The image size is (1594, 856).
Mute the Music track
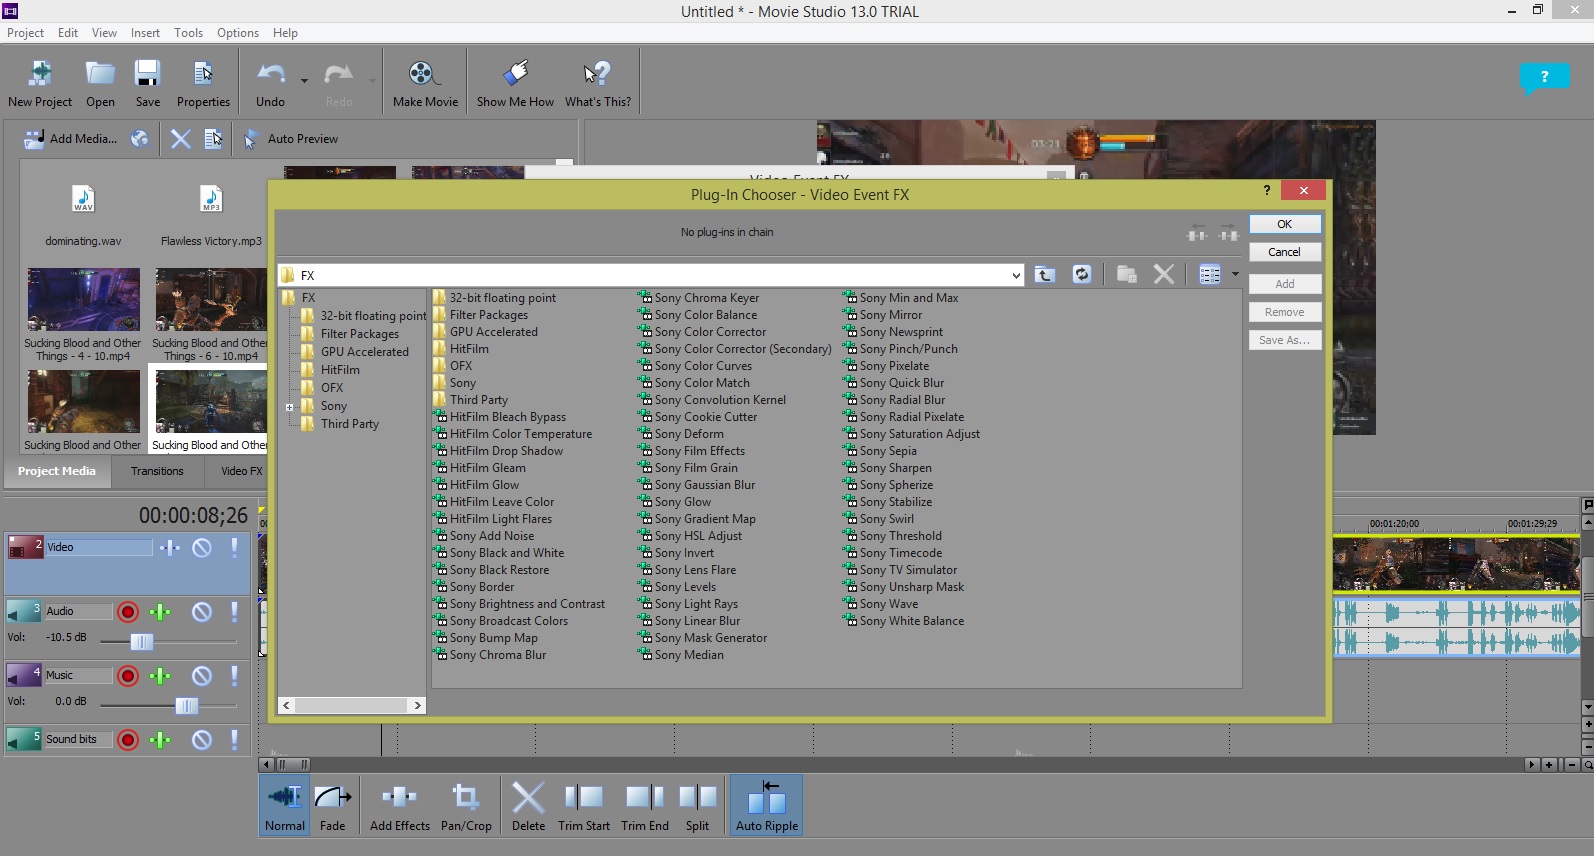click(202, 675)
